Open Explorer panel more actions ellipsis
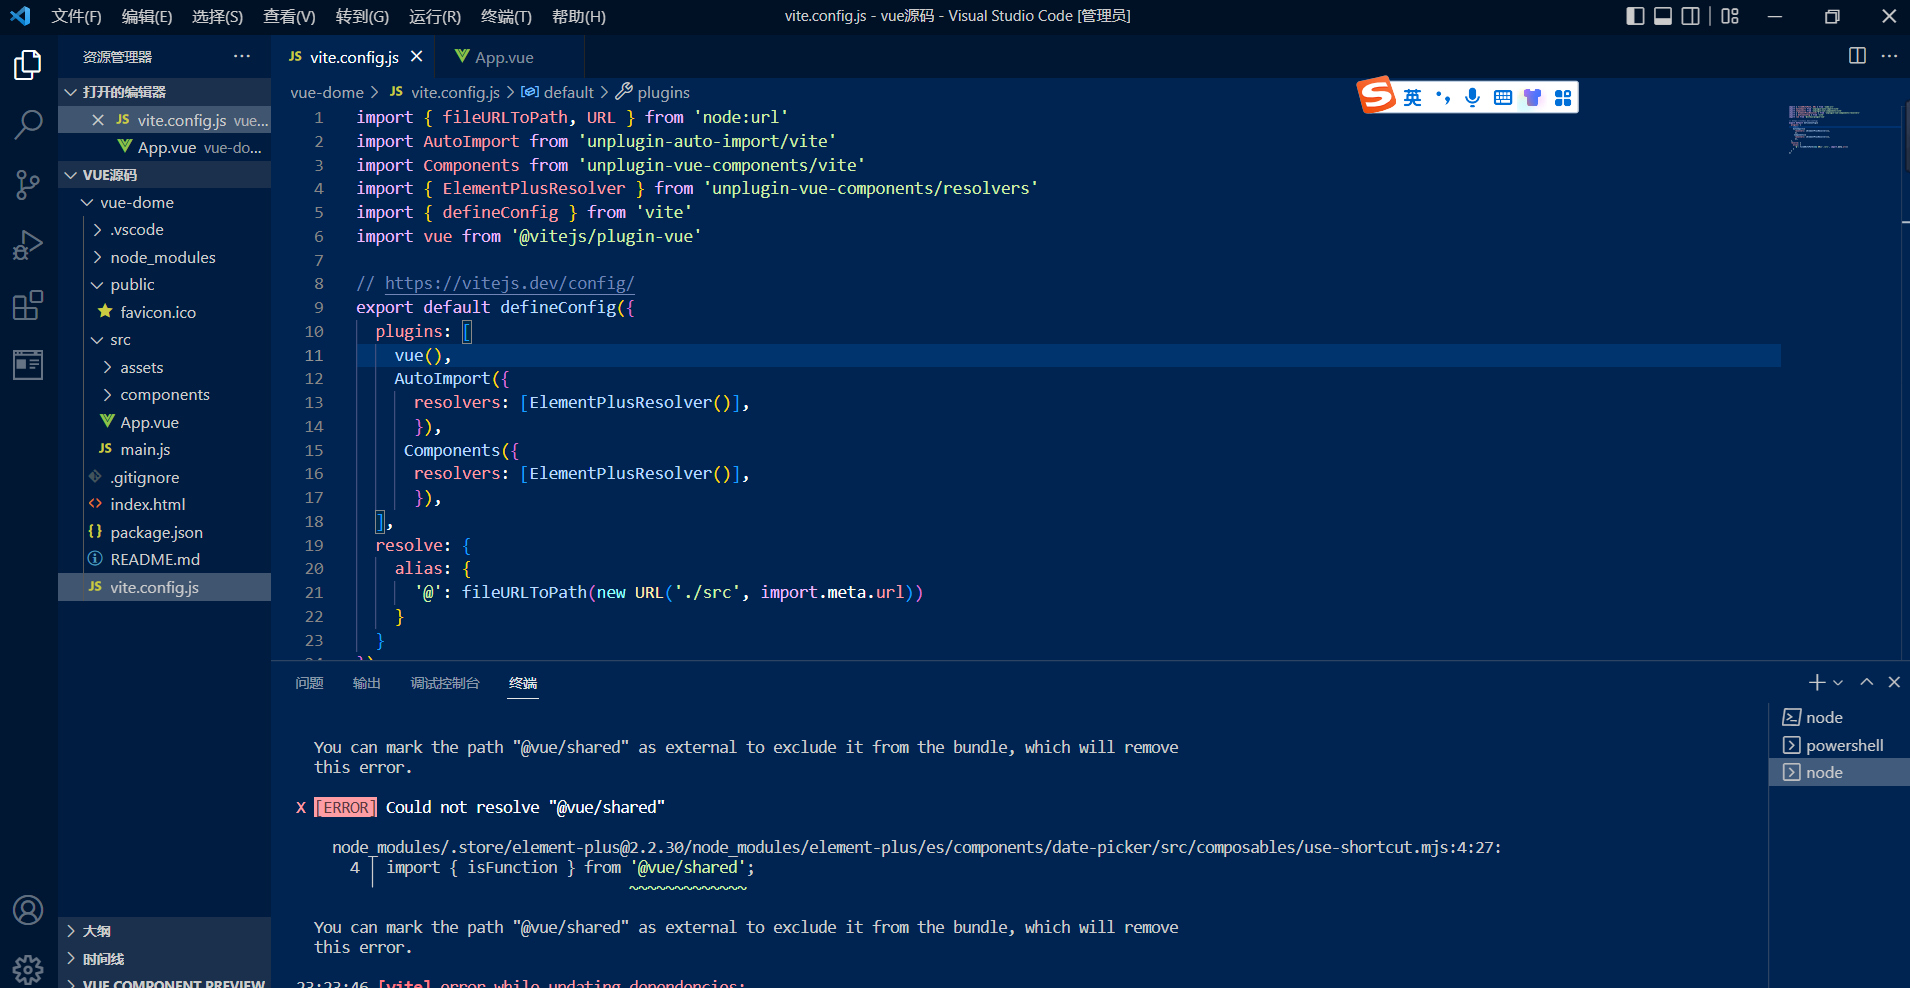The image size is (1910, 988). coord(242,56)
